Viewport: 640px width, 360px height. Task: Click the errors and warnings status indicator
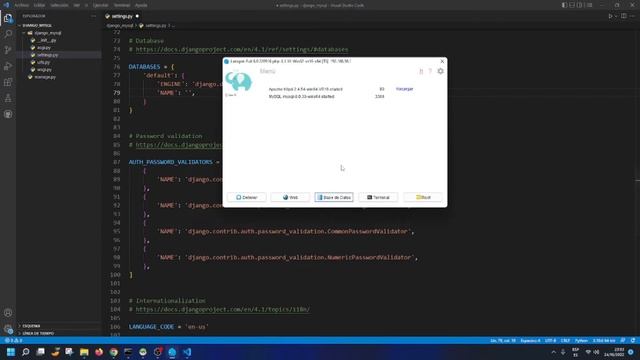[13, 340]
